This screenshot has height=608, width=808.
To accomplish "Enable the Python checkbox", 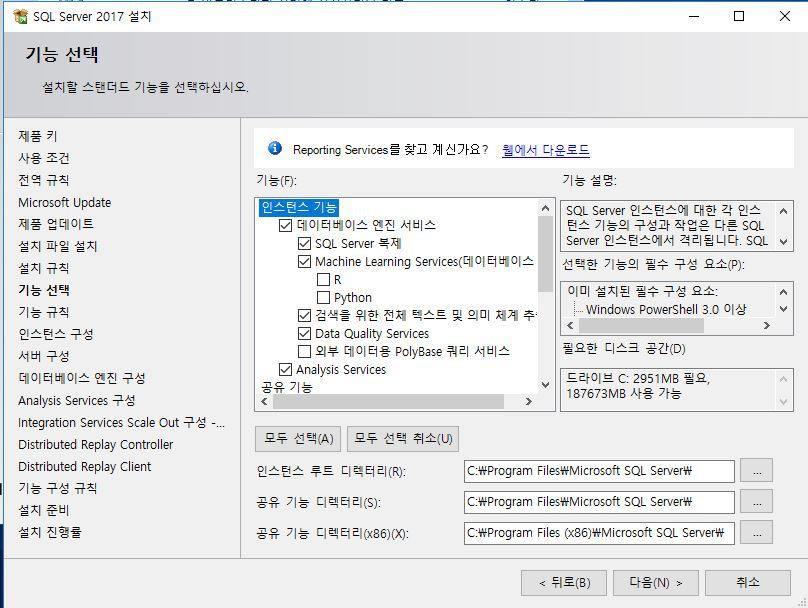I will 323,297.
